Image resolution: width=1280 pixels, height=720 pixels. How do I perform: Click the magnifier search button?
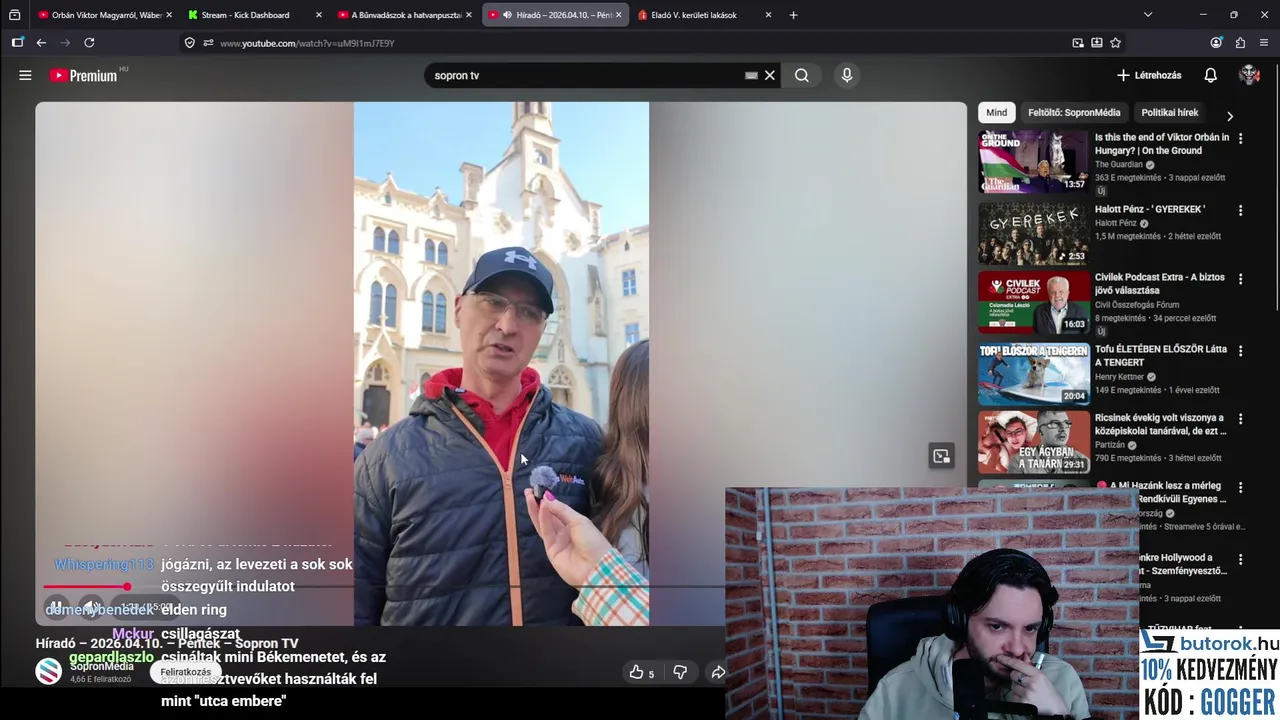click(802, 75)
